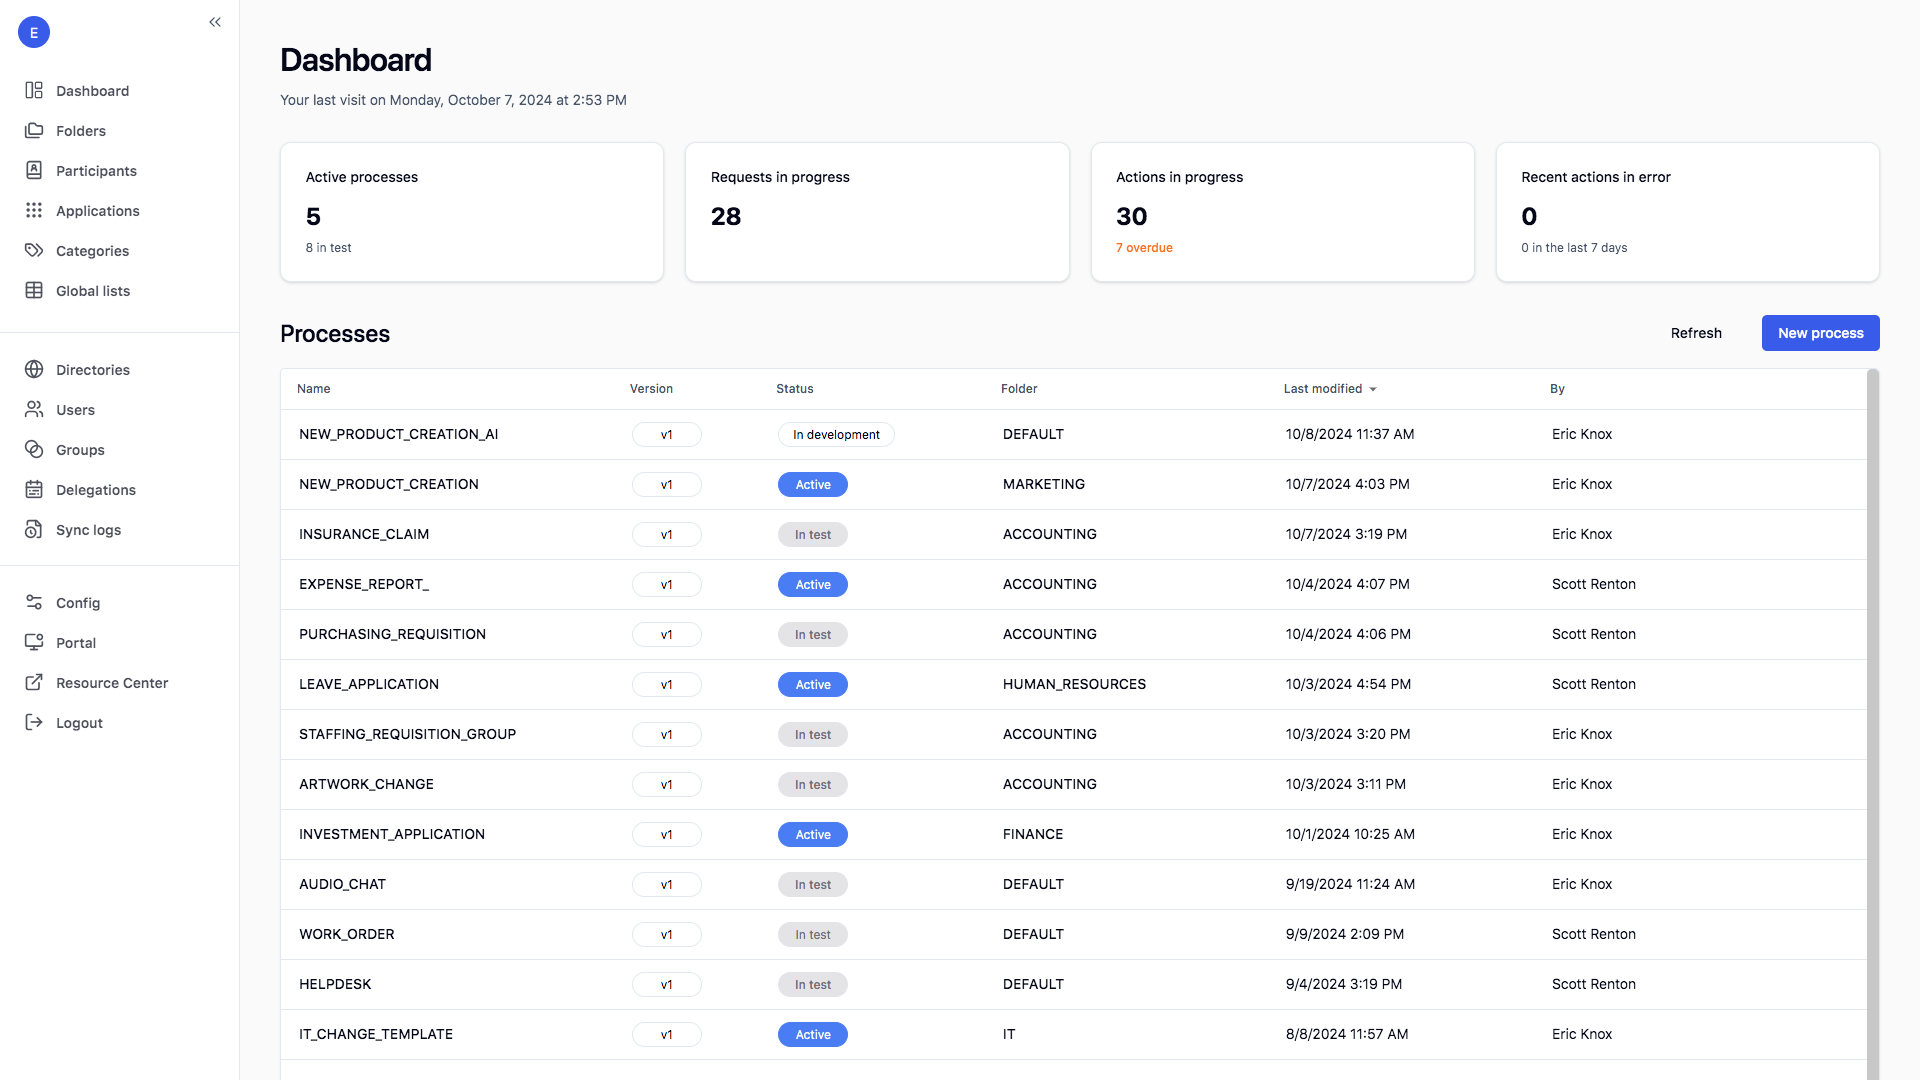Click the Logout arrow icon

click(34, 723)
